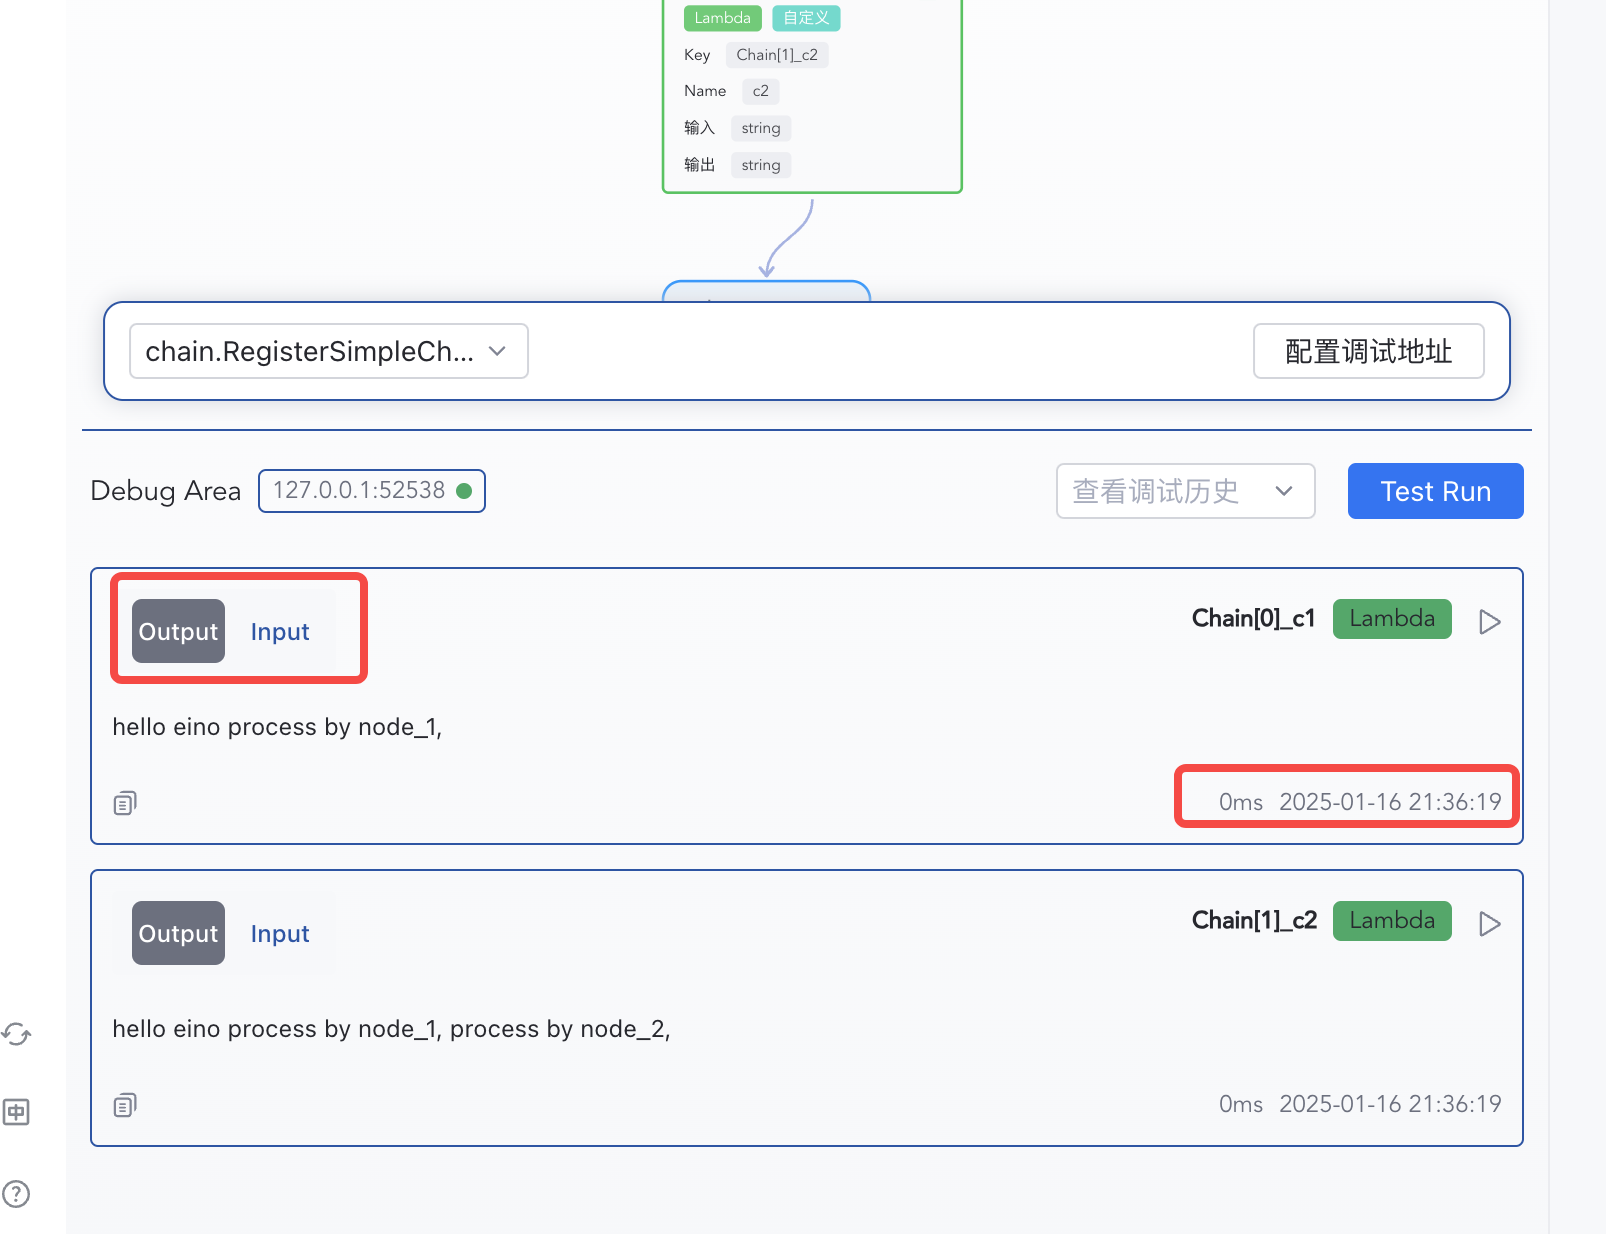Click the 配置调试地址 button

click(x=1367, y=352)
